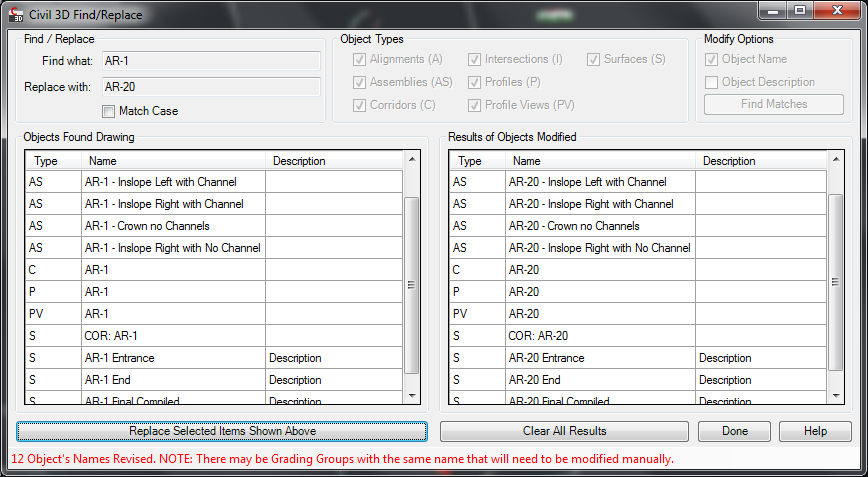Select row AR-1 - Inslope Left with Channel

[214, 182]
